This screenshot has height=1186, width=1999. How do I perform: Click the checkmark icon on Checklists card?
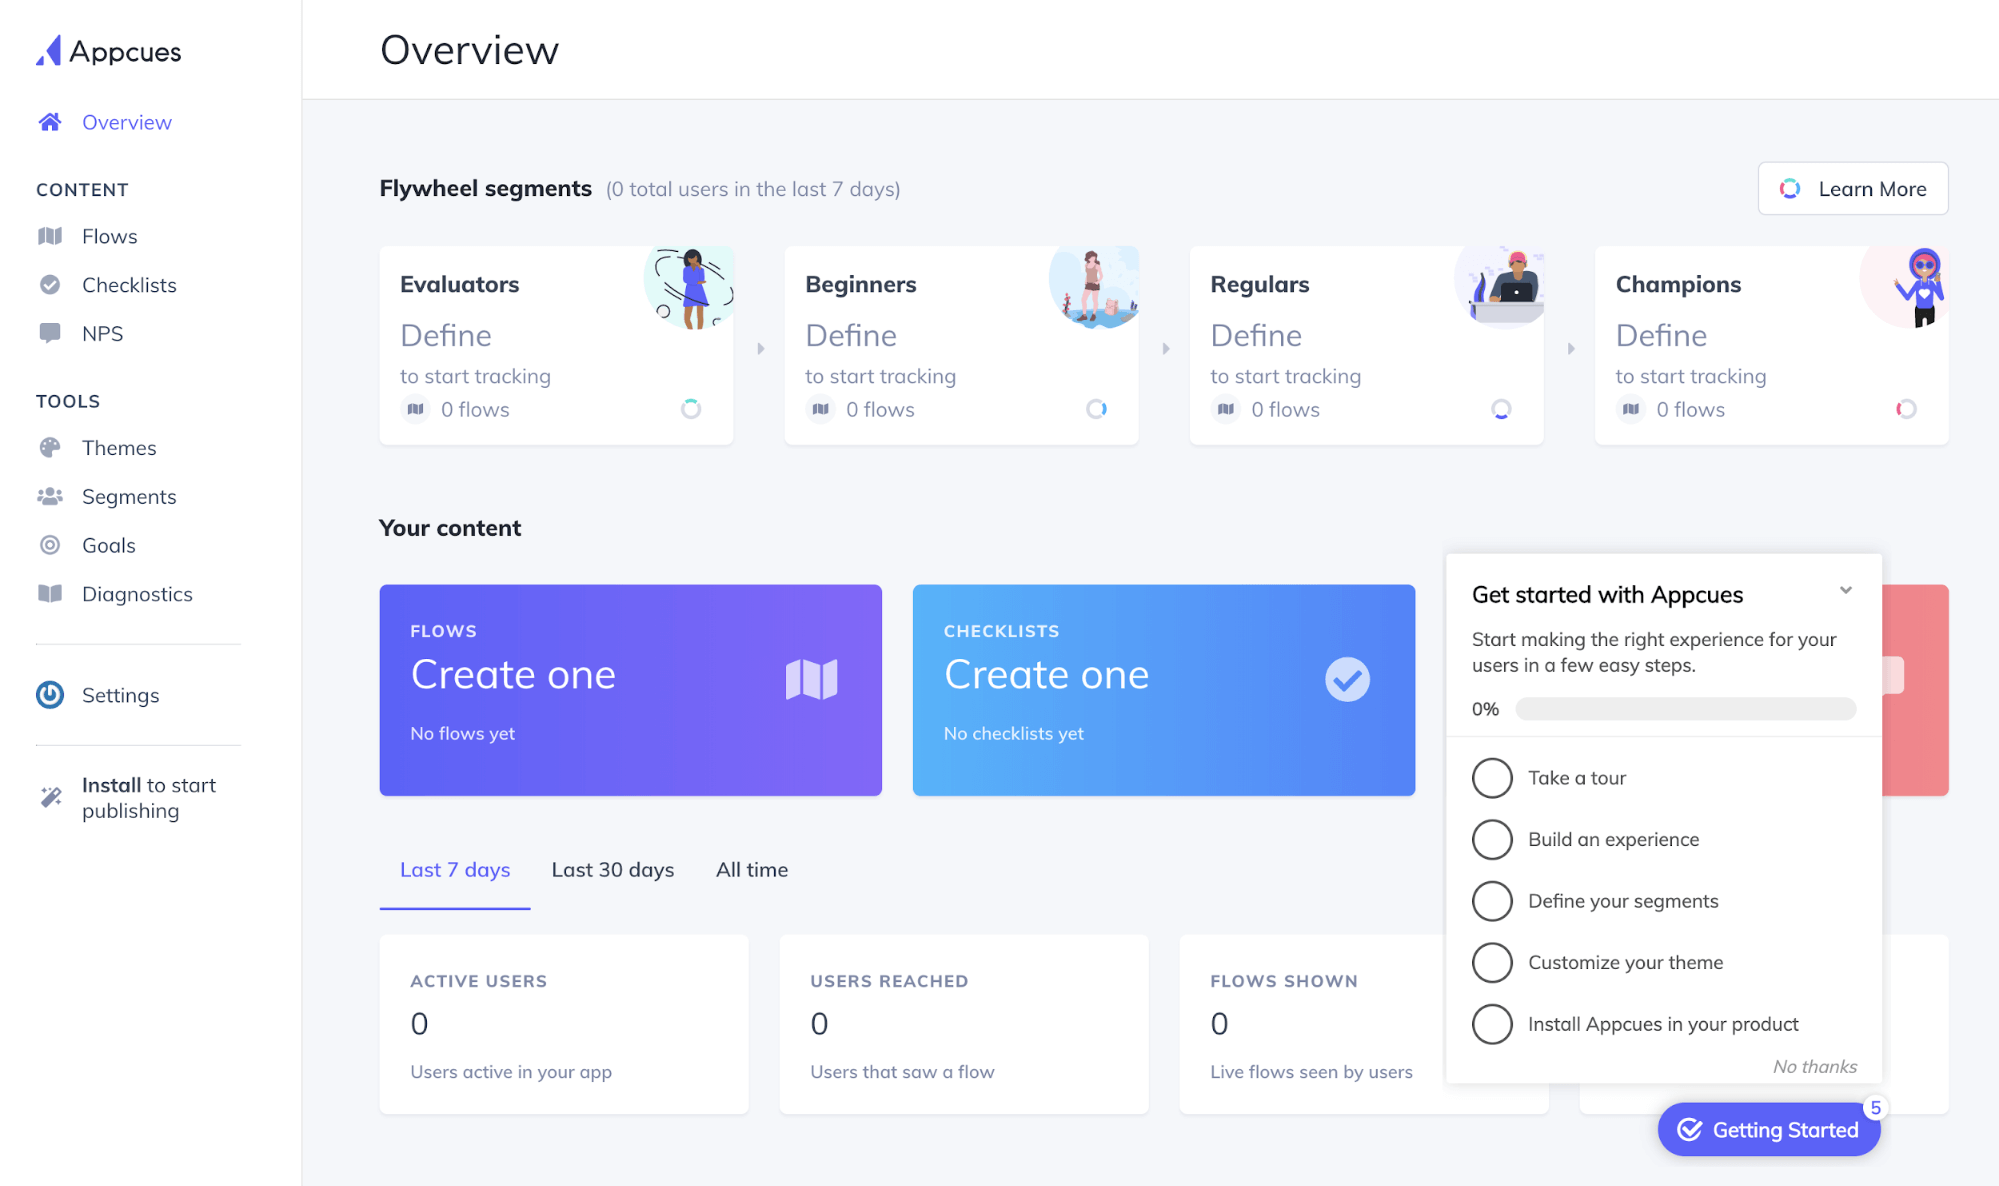pos(1347,680)
